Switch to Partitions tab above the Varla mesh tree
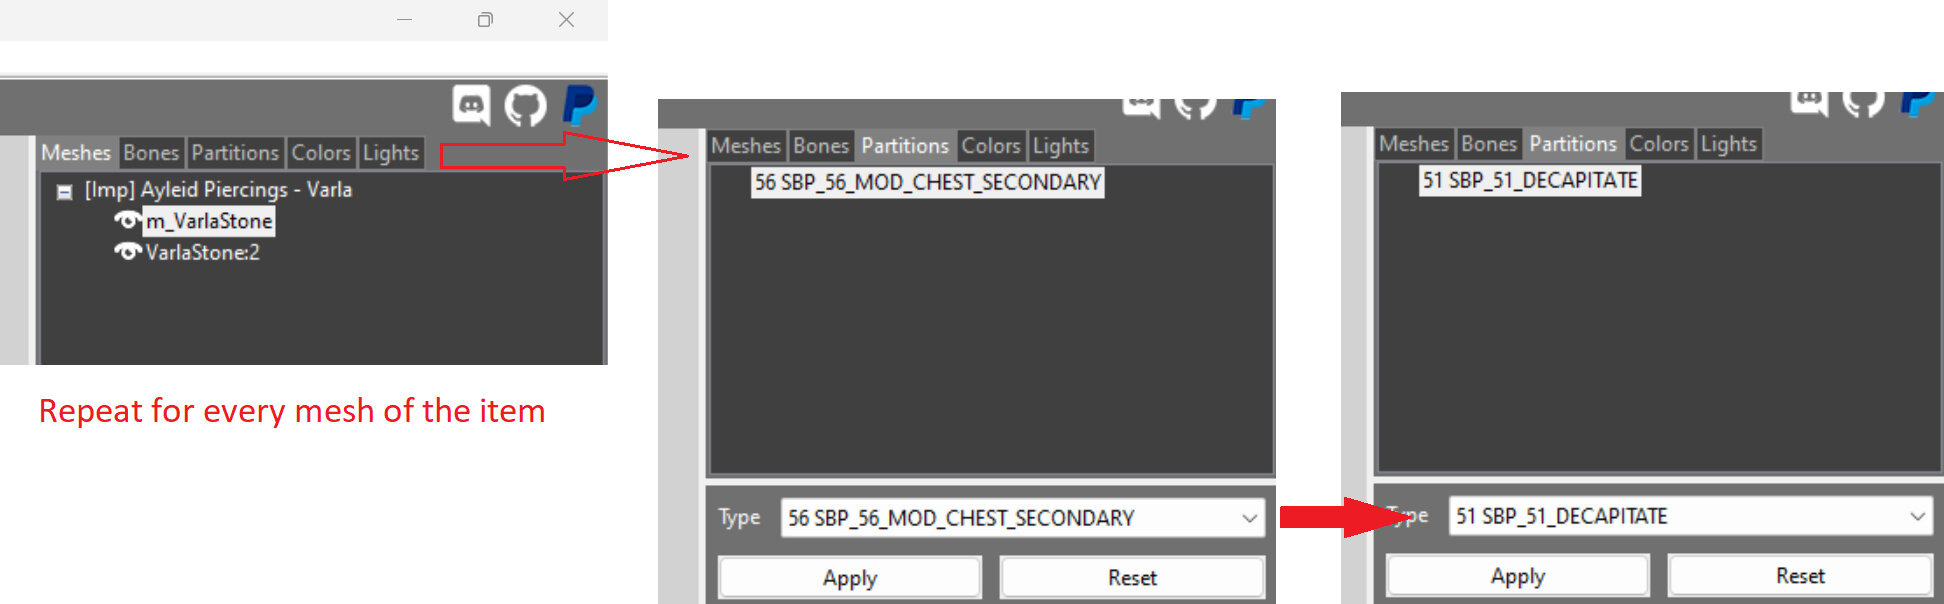This screenshot has height=604, width=1944. 235,153
